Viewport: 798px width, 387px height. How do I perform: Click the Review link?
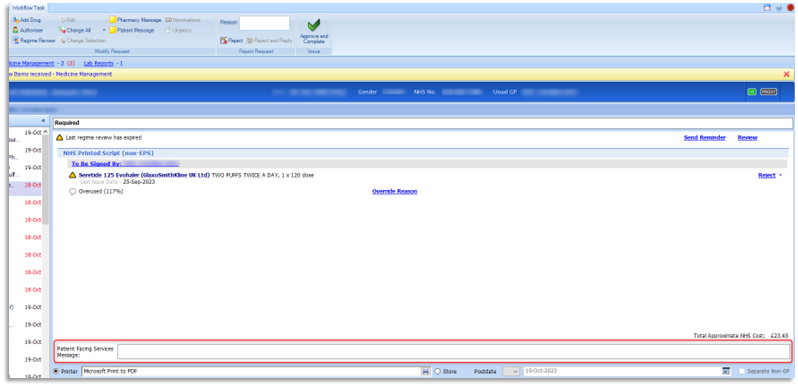pos(747,138)
